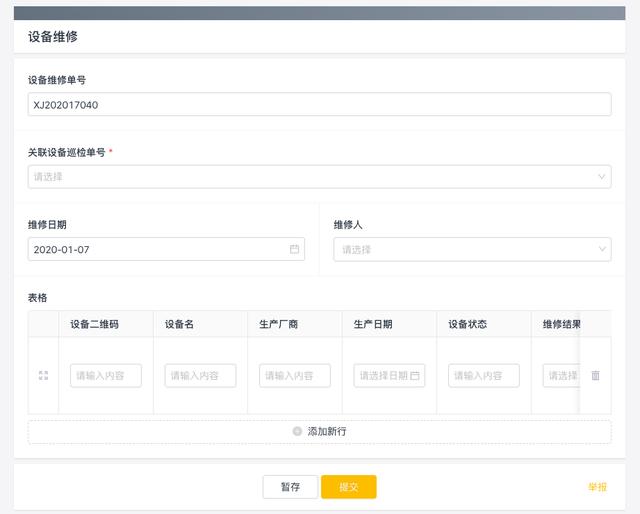Viewport: 640px width, 514px height.
Task: Click the expand icon on the table row
Action: pos(43,375)
